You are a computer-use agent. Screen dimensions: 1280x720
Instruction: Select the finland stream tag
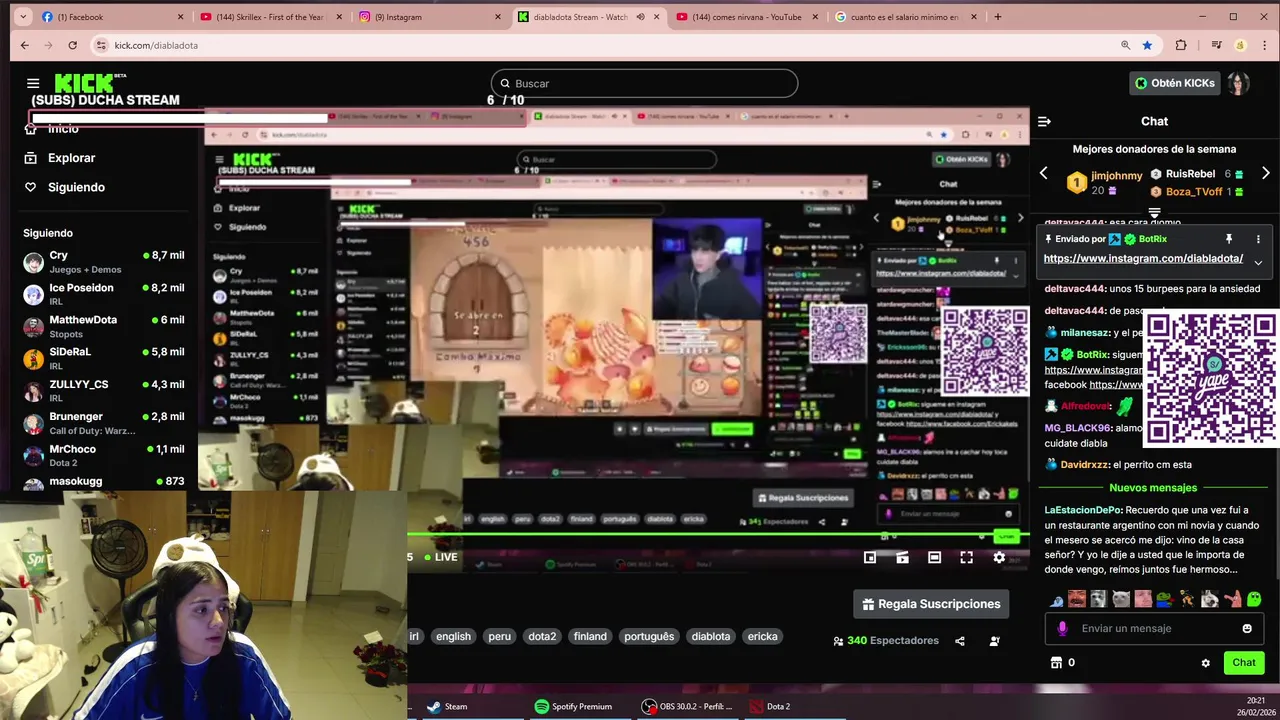(590, 636)
